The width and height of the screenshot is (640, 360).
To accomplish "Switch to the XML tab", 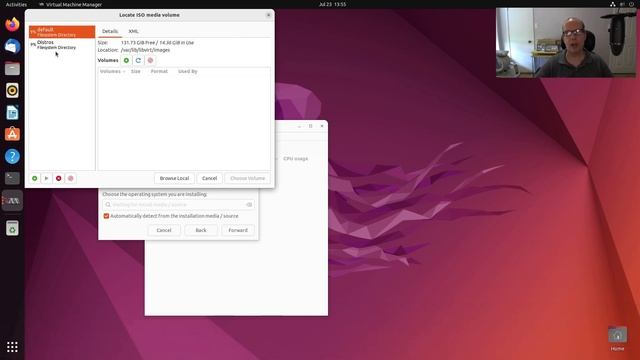I will [133, 31].
